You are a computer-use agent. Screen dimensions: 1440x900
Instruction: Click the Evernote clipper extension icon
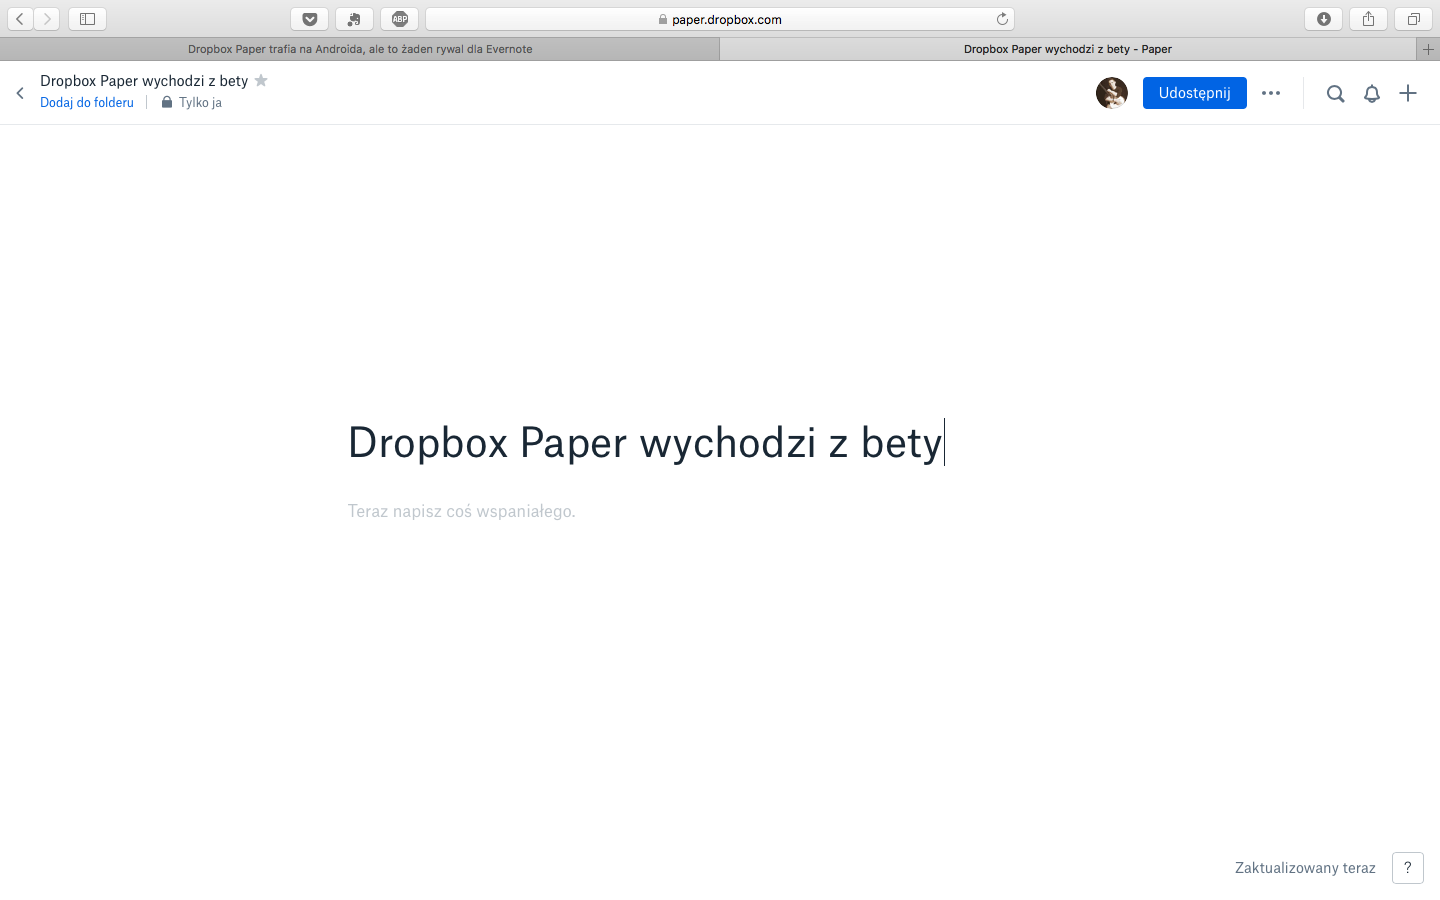pyautogui.click(x=354, y=19)
